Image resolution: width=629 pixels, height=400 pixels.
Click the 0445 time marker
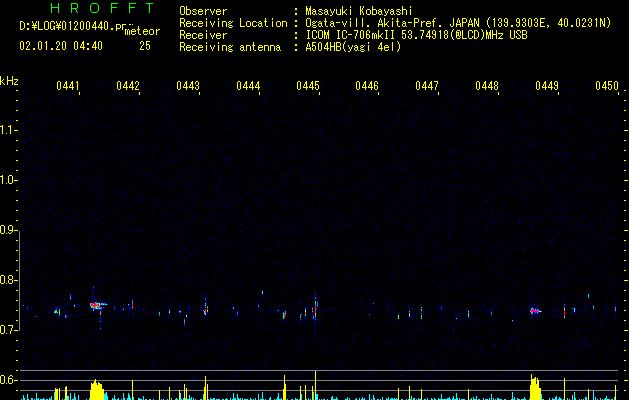pos(308,86)
